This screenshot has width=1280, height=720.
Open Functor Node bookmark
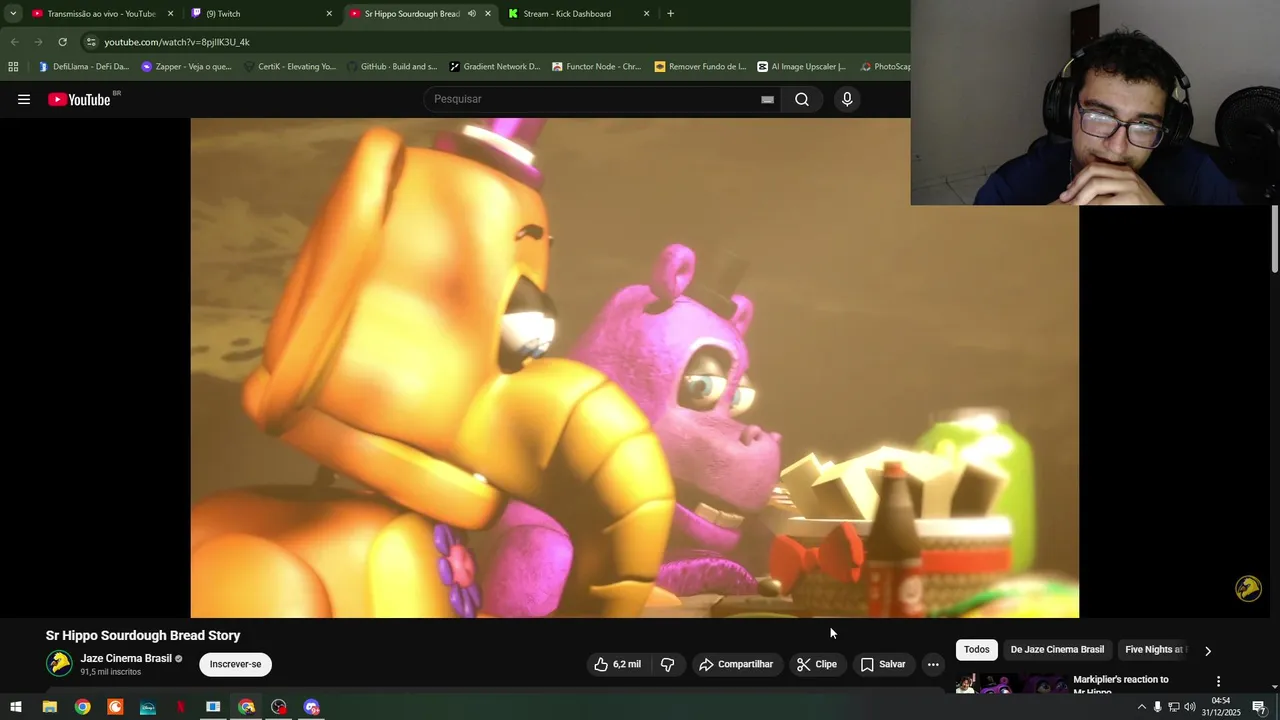596,67
